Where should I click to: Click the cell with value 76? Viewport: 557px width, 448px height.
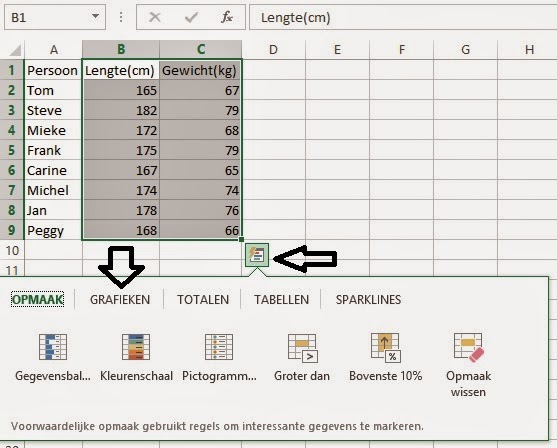pyautogui.click(x=201, y=210)
